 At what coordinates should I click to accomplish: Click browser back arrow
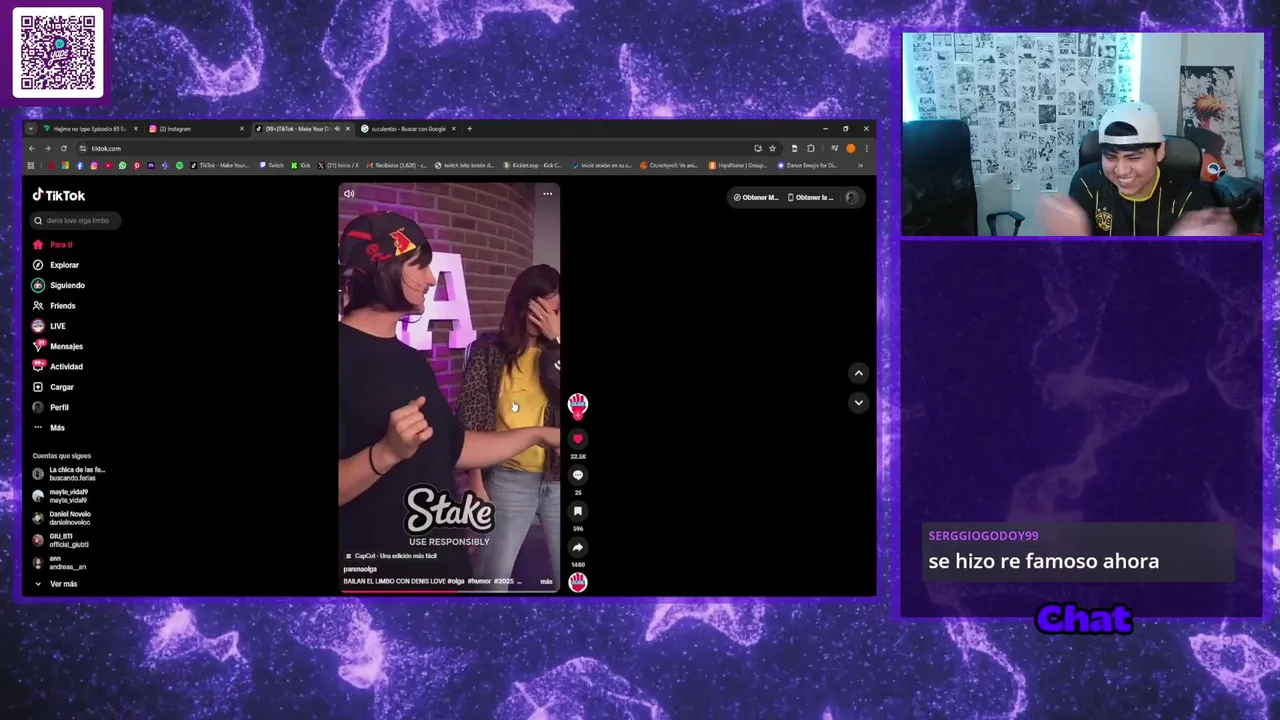(31, 148)
